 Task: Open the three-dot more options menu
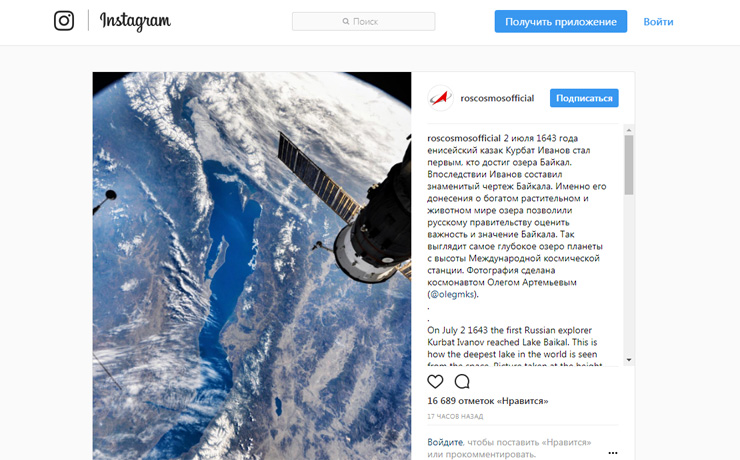[x=613, y=453]
